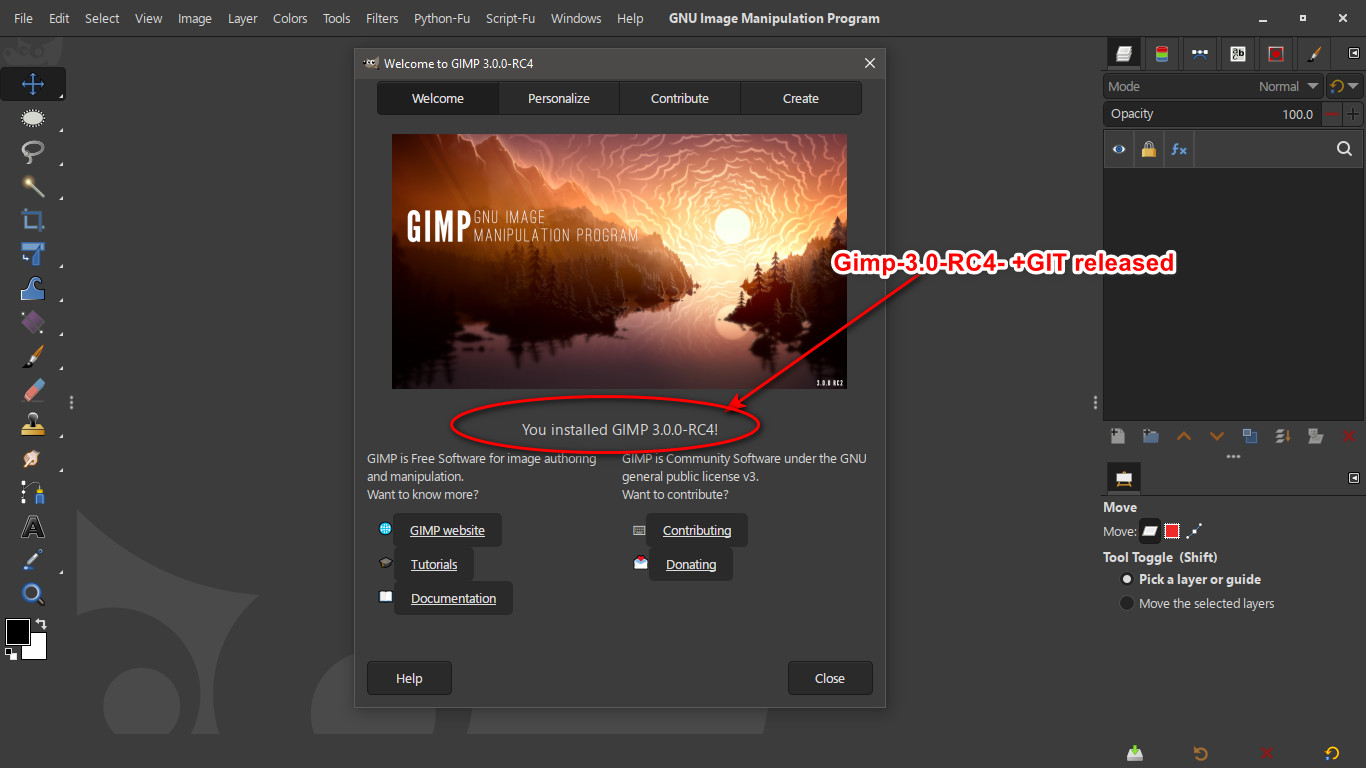The width and height of the screenshot is (1366, 768).
Task: Merge layers down
Action: point(1283,436)
